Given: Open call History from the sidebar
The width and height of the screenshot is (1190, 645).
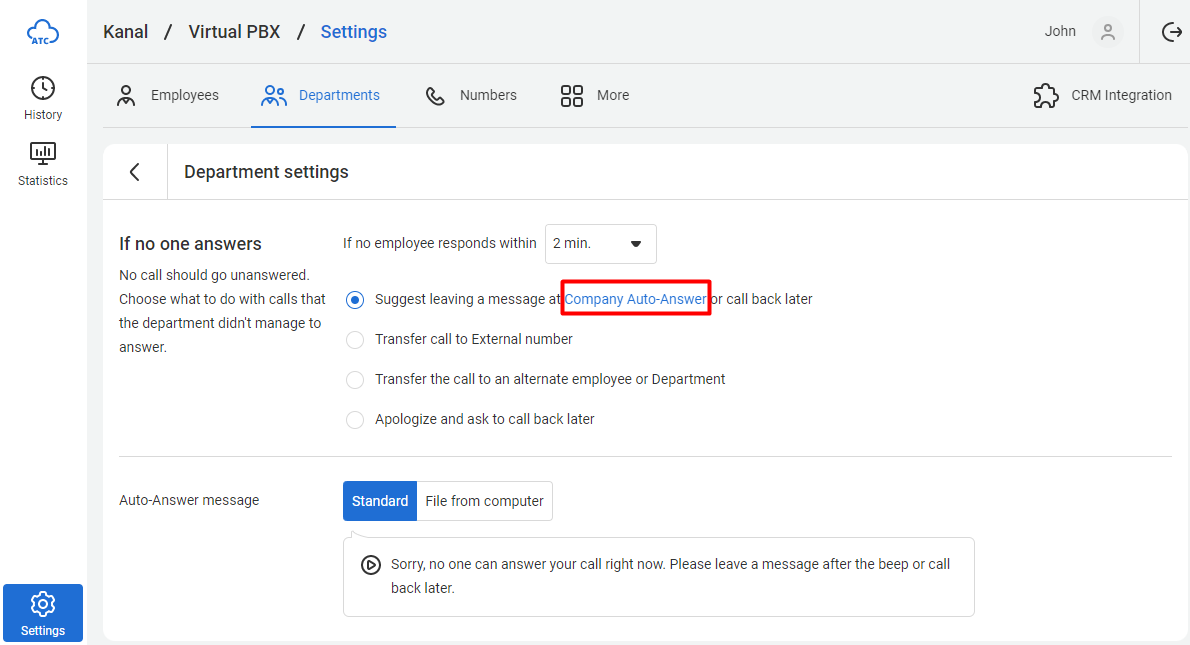Looking at the screenshot, I should tap(43, 98).
